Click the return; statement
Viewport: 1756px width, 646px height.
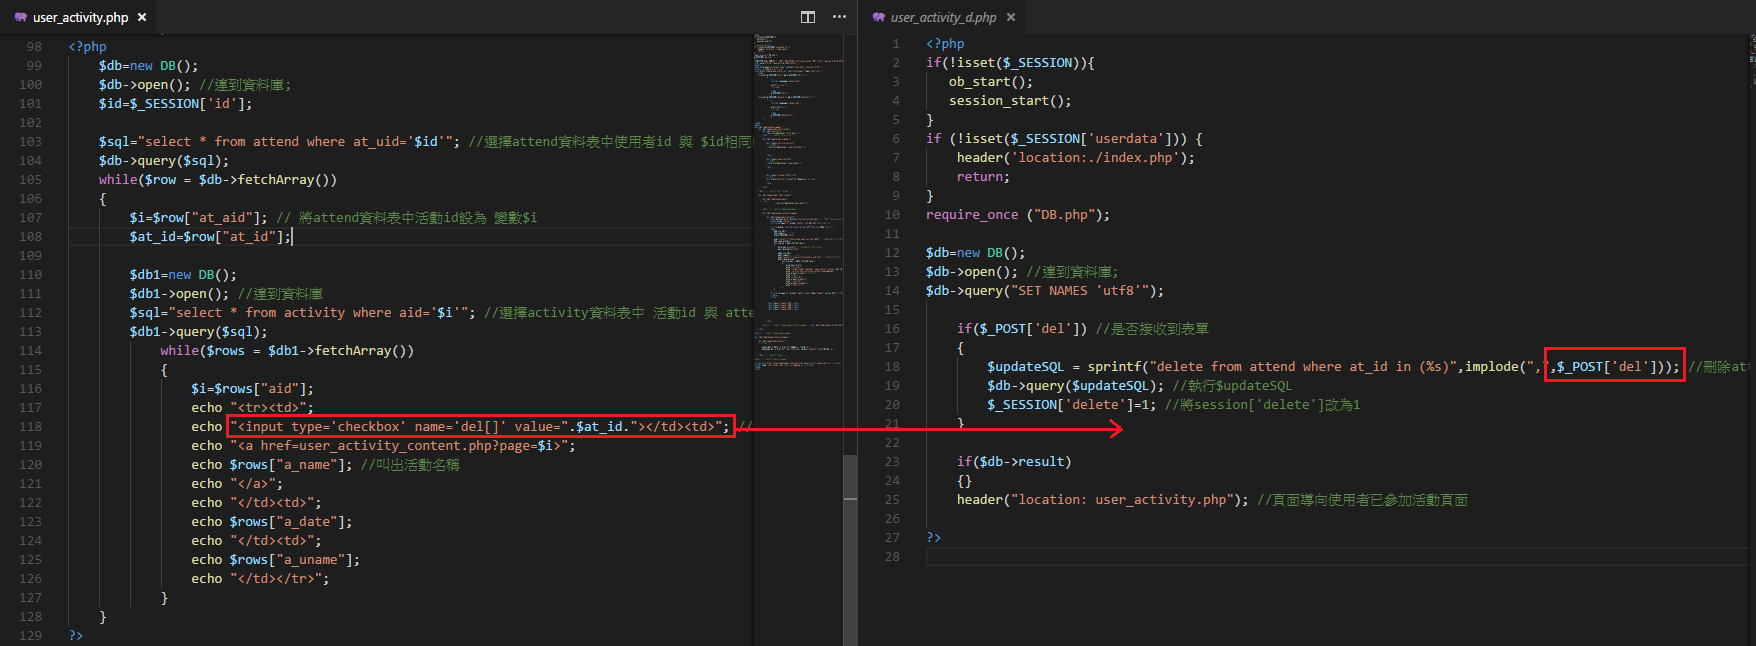[983, 177]
